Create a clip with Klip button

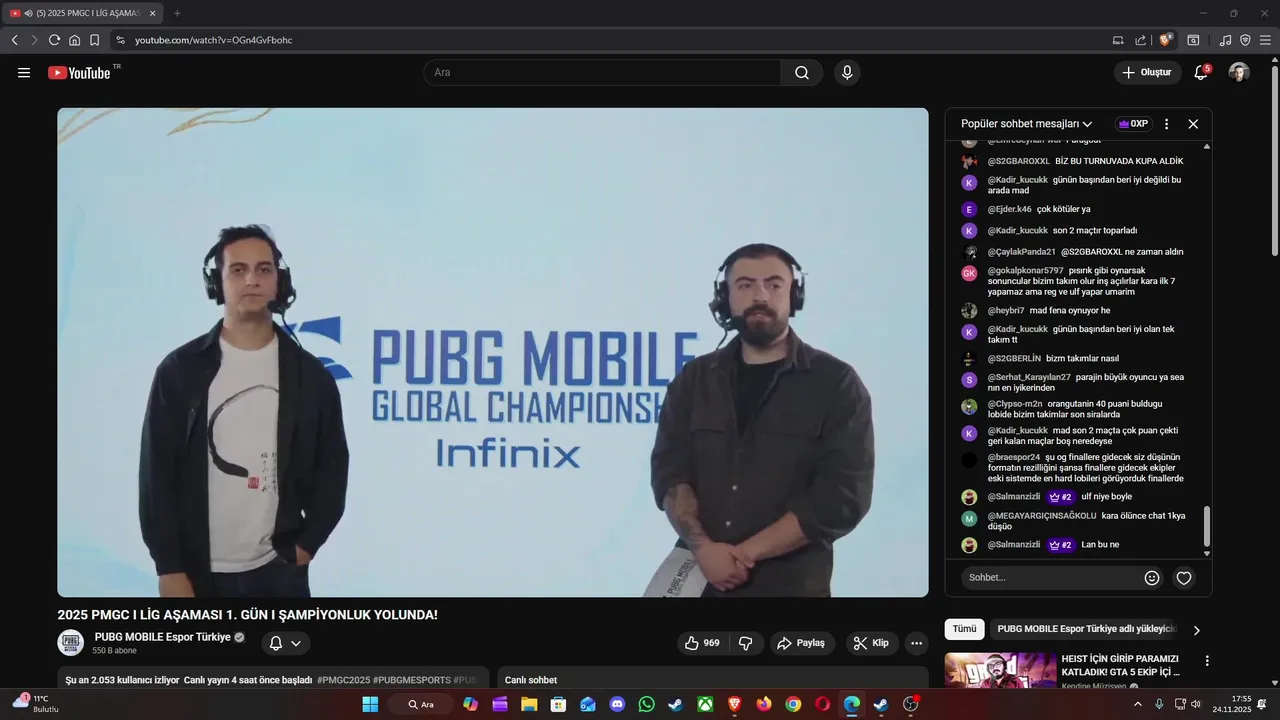pos(871,643)
